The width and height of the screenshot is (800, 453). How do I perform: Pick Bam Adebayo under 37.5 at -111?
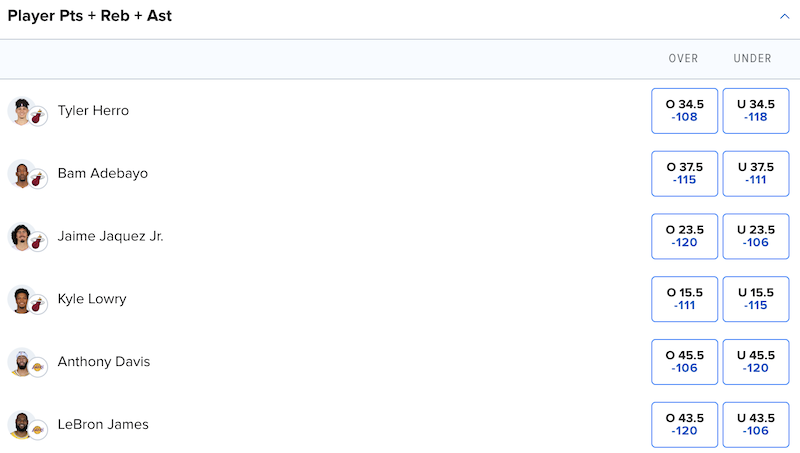756,173
